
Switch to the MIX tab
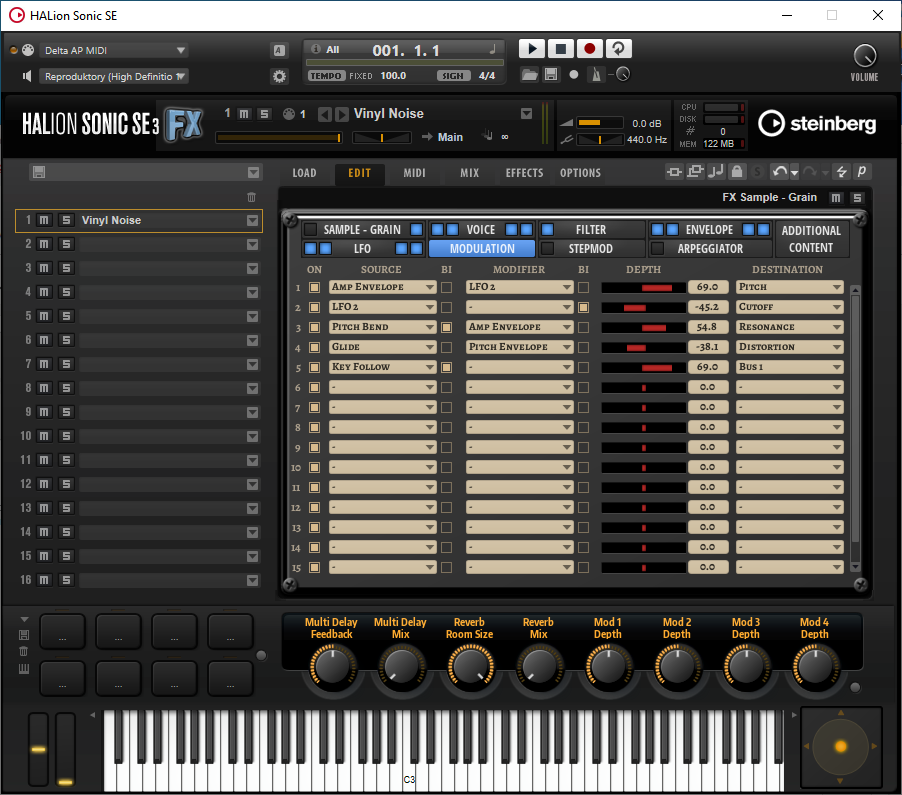tap(469, 173)
